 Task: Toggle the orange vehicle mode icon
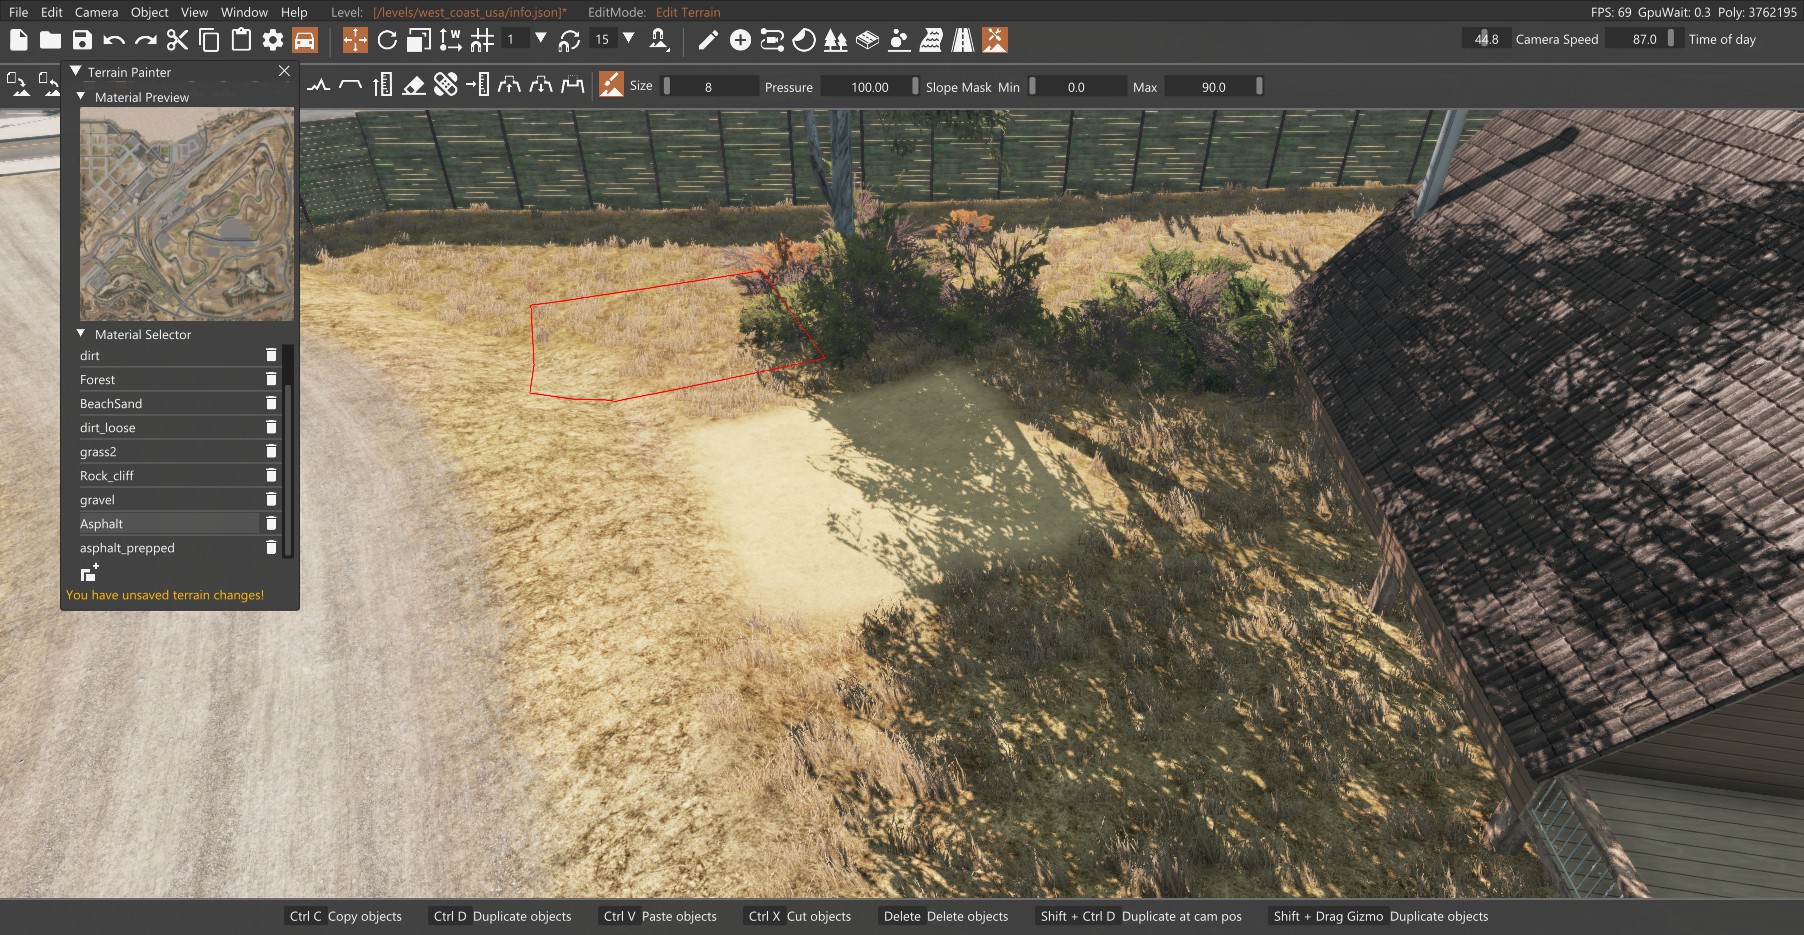point(305,40)
